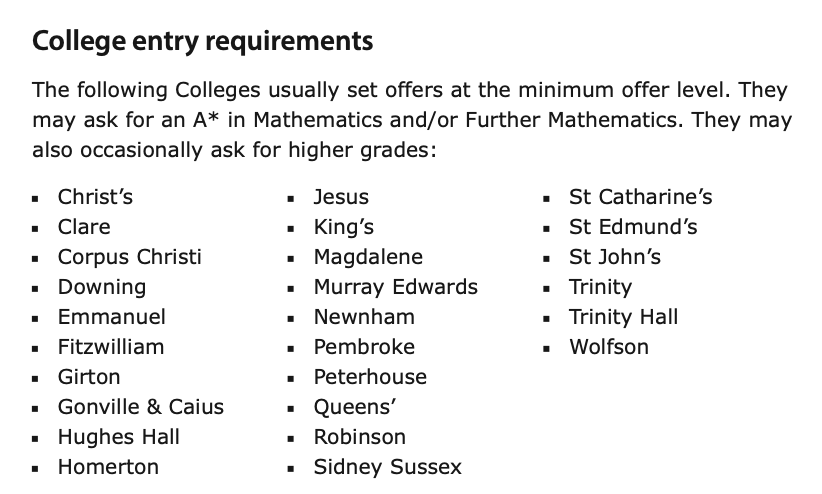The image size is (822, 494).
Task: Click the College entry requirements heading
Action: [202, 42]
